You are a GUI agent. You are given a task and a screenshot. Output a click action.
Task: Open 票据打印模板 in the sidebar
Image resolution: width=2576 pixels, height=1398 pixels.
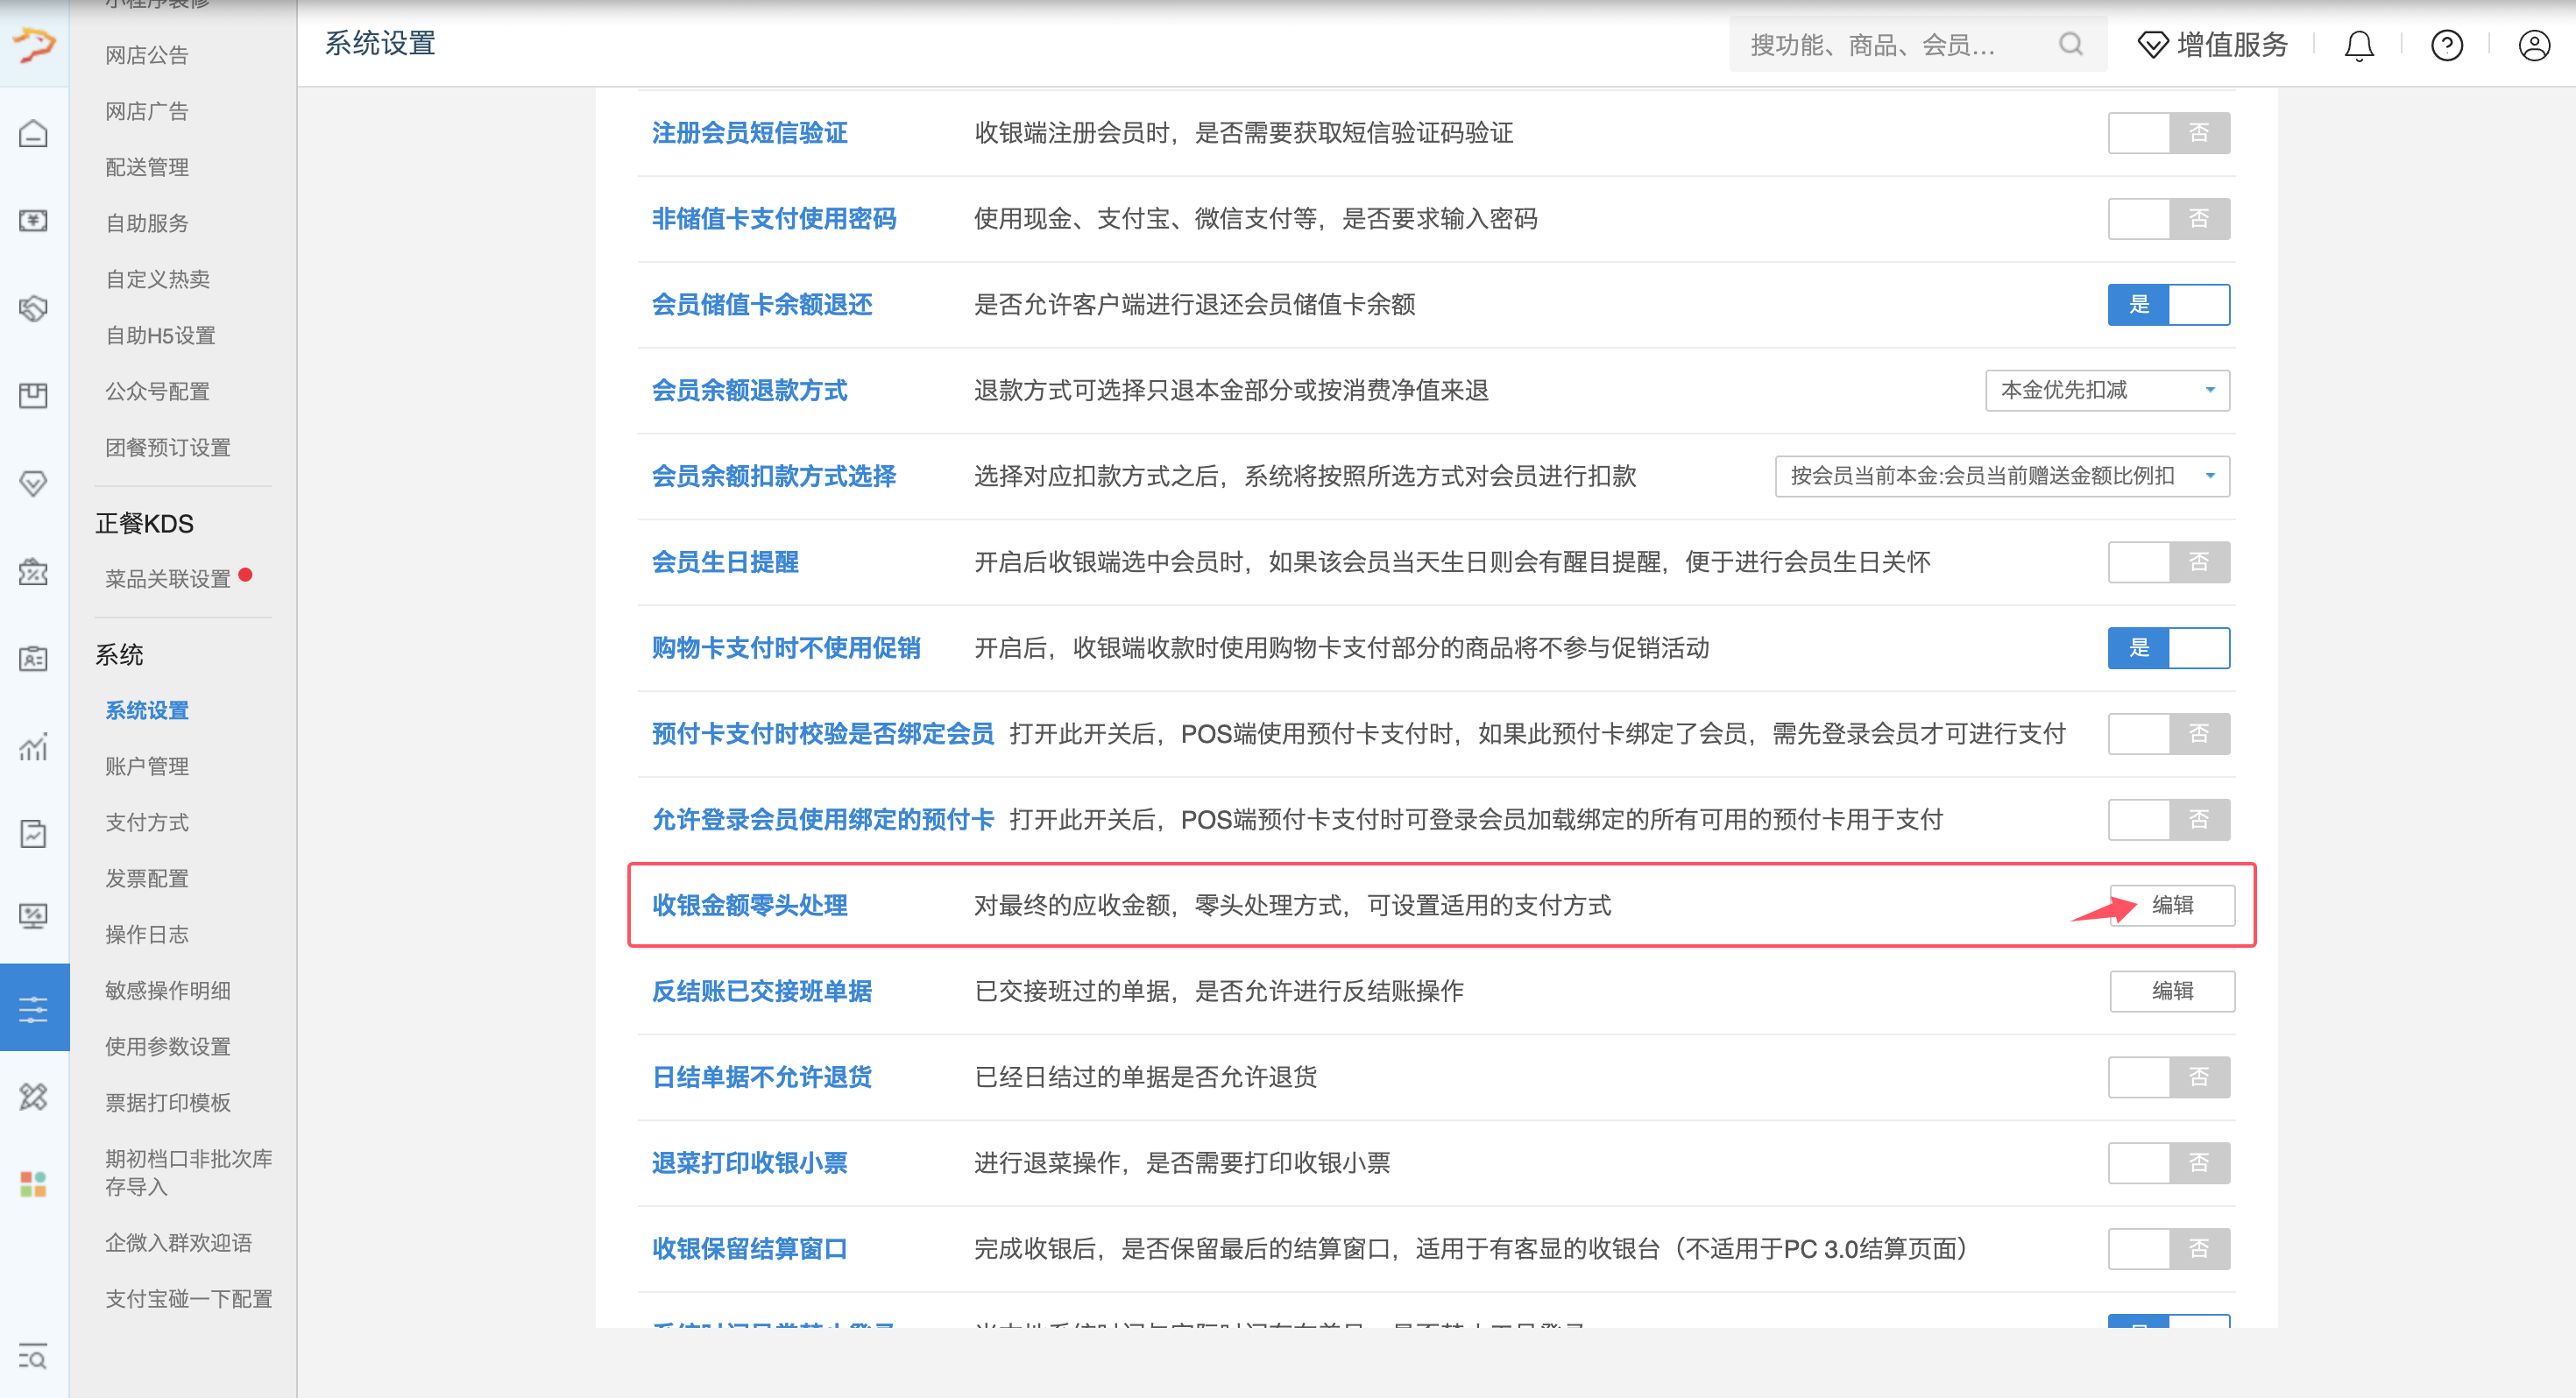168,1102
